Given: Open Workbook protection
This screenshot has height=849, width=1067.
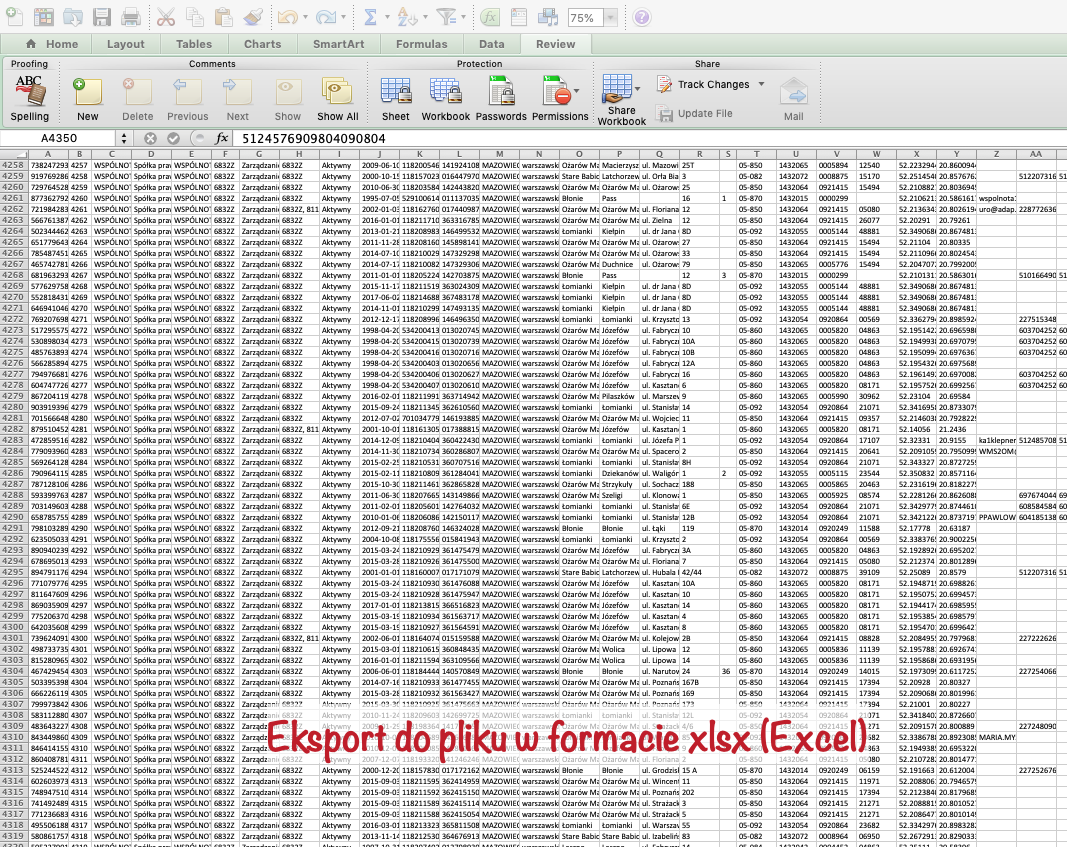Looking at the screenshot, I should (x=445, y=98).
